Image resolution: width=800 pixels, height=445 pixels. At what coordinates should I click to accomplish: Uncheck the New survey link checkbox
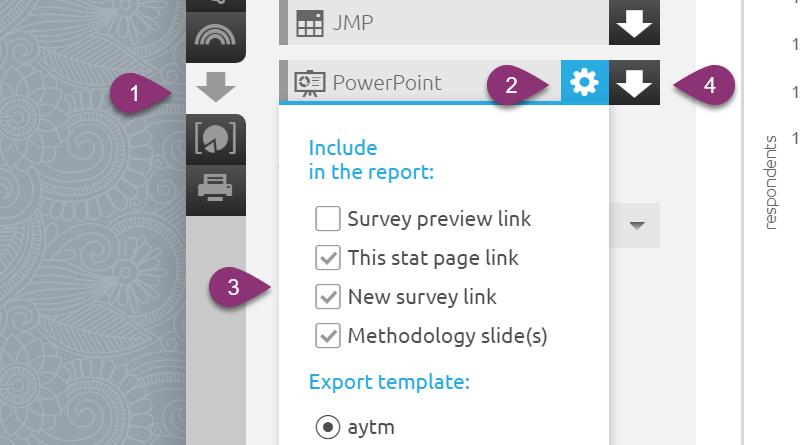tap(328, 297)
